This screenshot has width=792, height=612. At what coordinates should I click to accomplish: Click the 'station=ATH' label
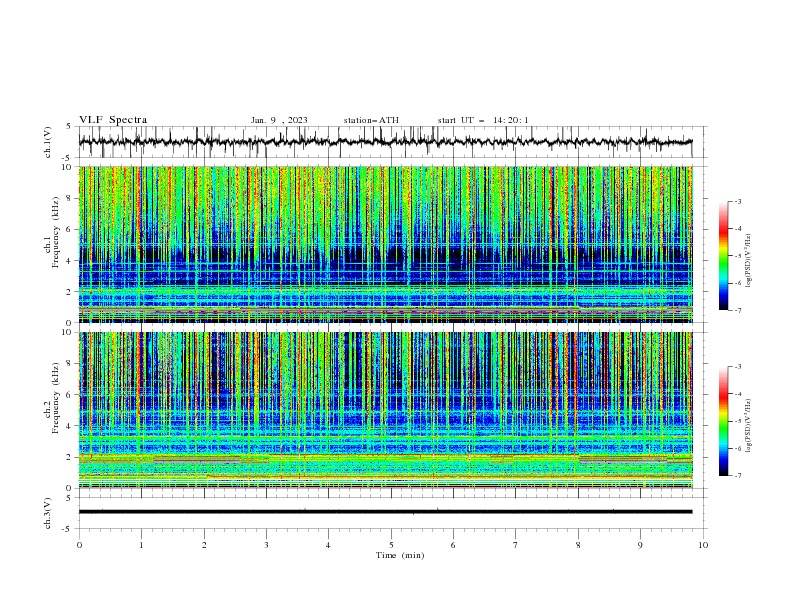(371, 120)
